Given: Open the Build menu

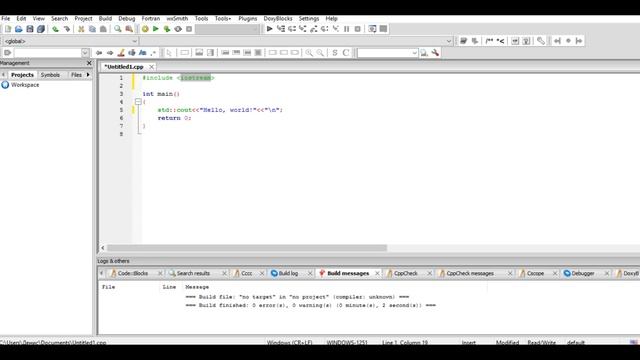Looking at the screenshot, I should [105, 19].
